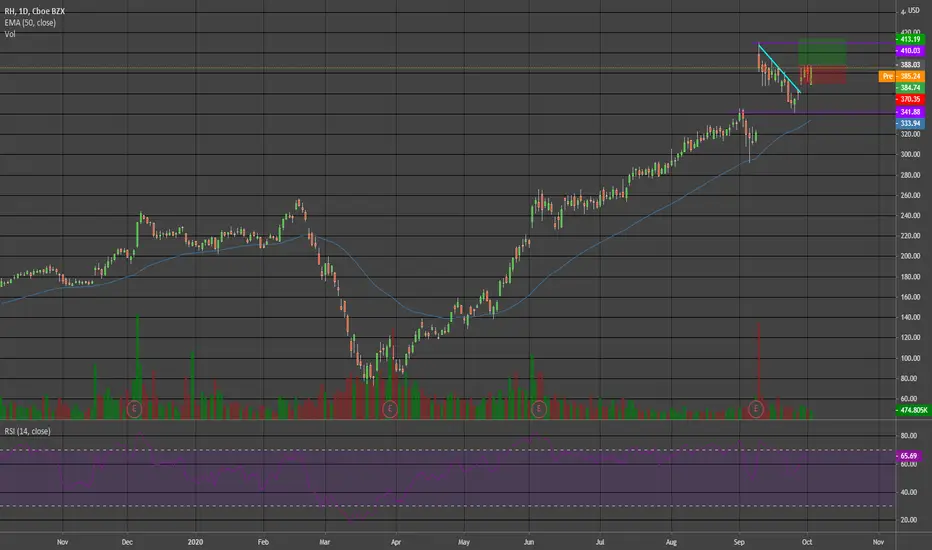
Task: Click the 260.00 price scale label
Action: coord(910,196)
